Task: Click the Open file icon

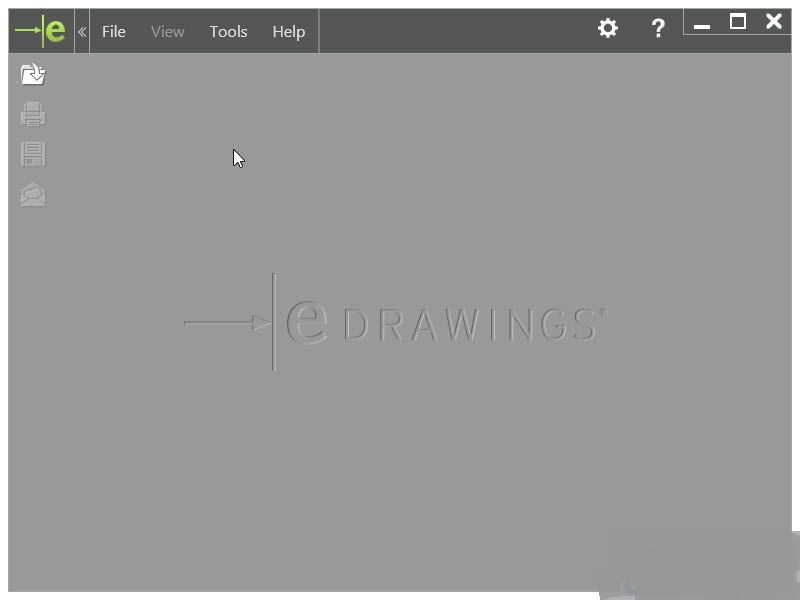Action: (33, 75)
